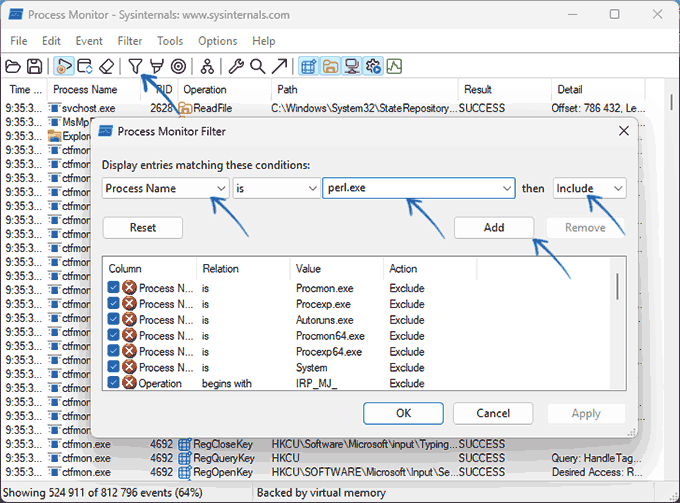This screenshot has width=680, height=503.
Task: Open the Edit menu
Action: 51,41
